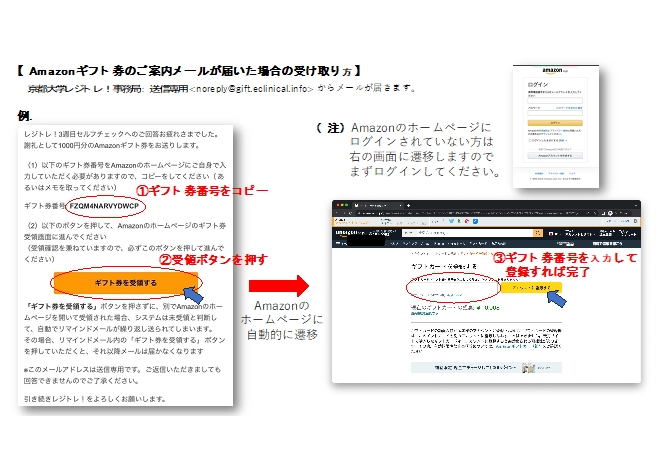The width and height of the screenshot is (663, 469).
Task: Click the yellow ログイン button on login page
Action: pos(555,123)
